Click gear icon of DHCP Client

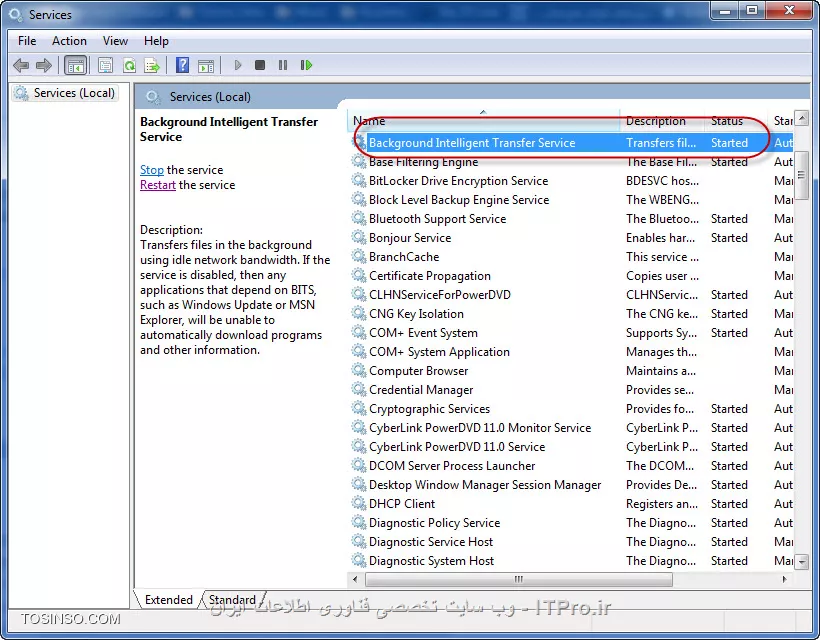pos(358,504)
